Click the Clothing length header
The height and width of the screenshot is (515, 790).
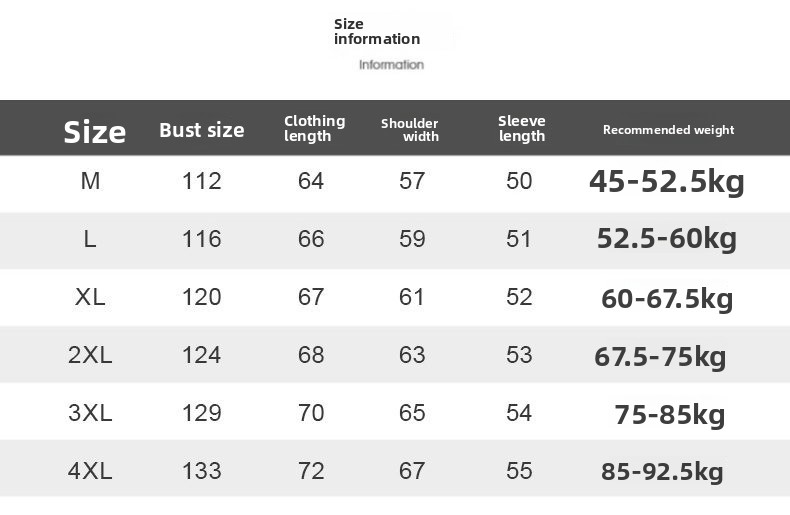point(314,128)
